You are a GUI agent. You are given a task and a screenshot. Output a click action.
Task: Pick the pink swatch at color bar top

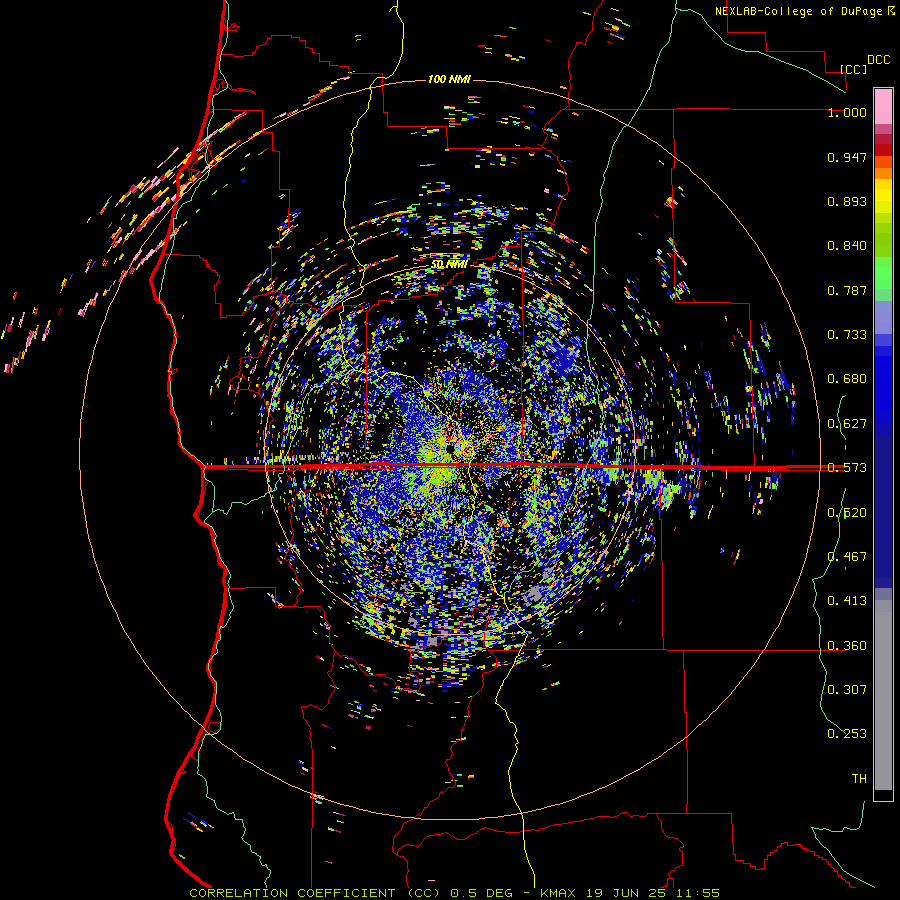tap(883, 107)
